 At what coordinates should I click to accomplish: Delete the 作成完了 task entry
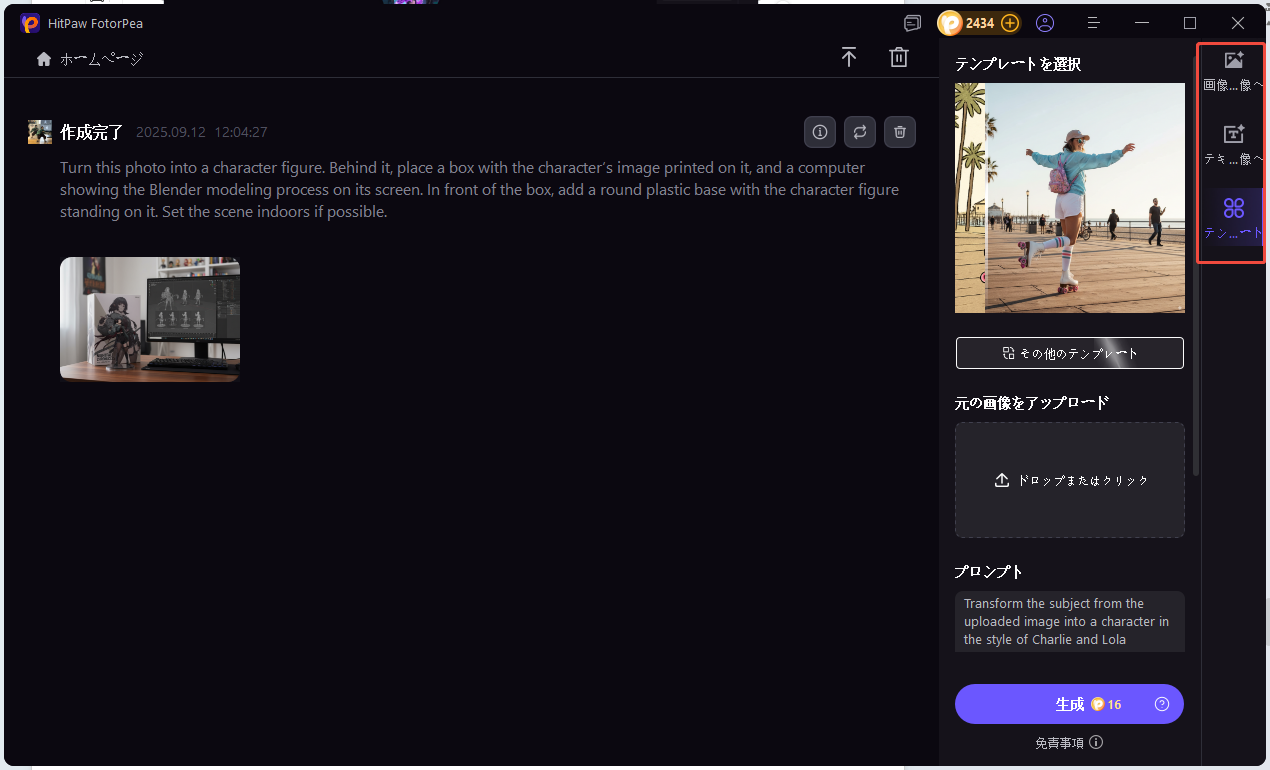click(x=900, y=132)
